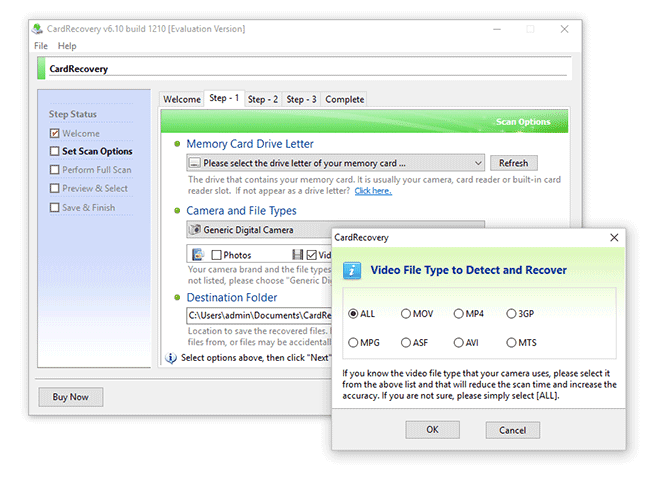Select the MTS radio option
Viewport: 650px width, 478px height.
[x=521, y=342]
